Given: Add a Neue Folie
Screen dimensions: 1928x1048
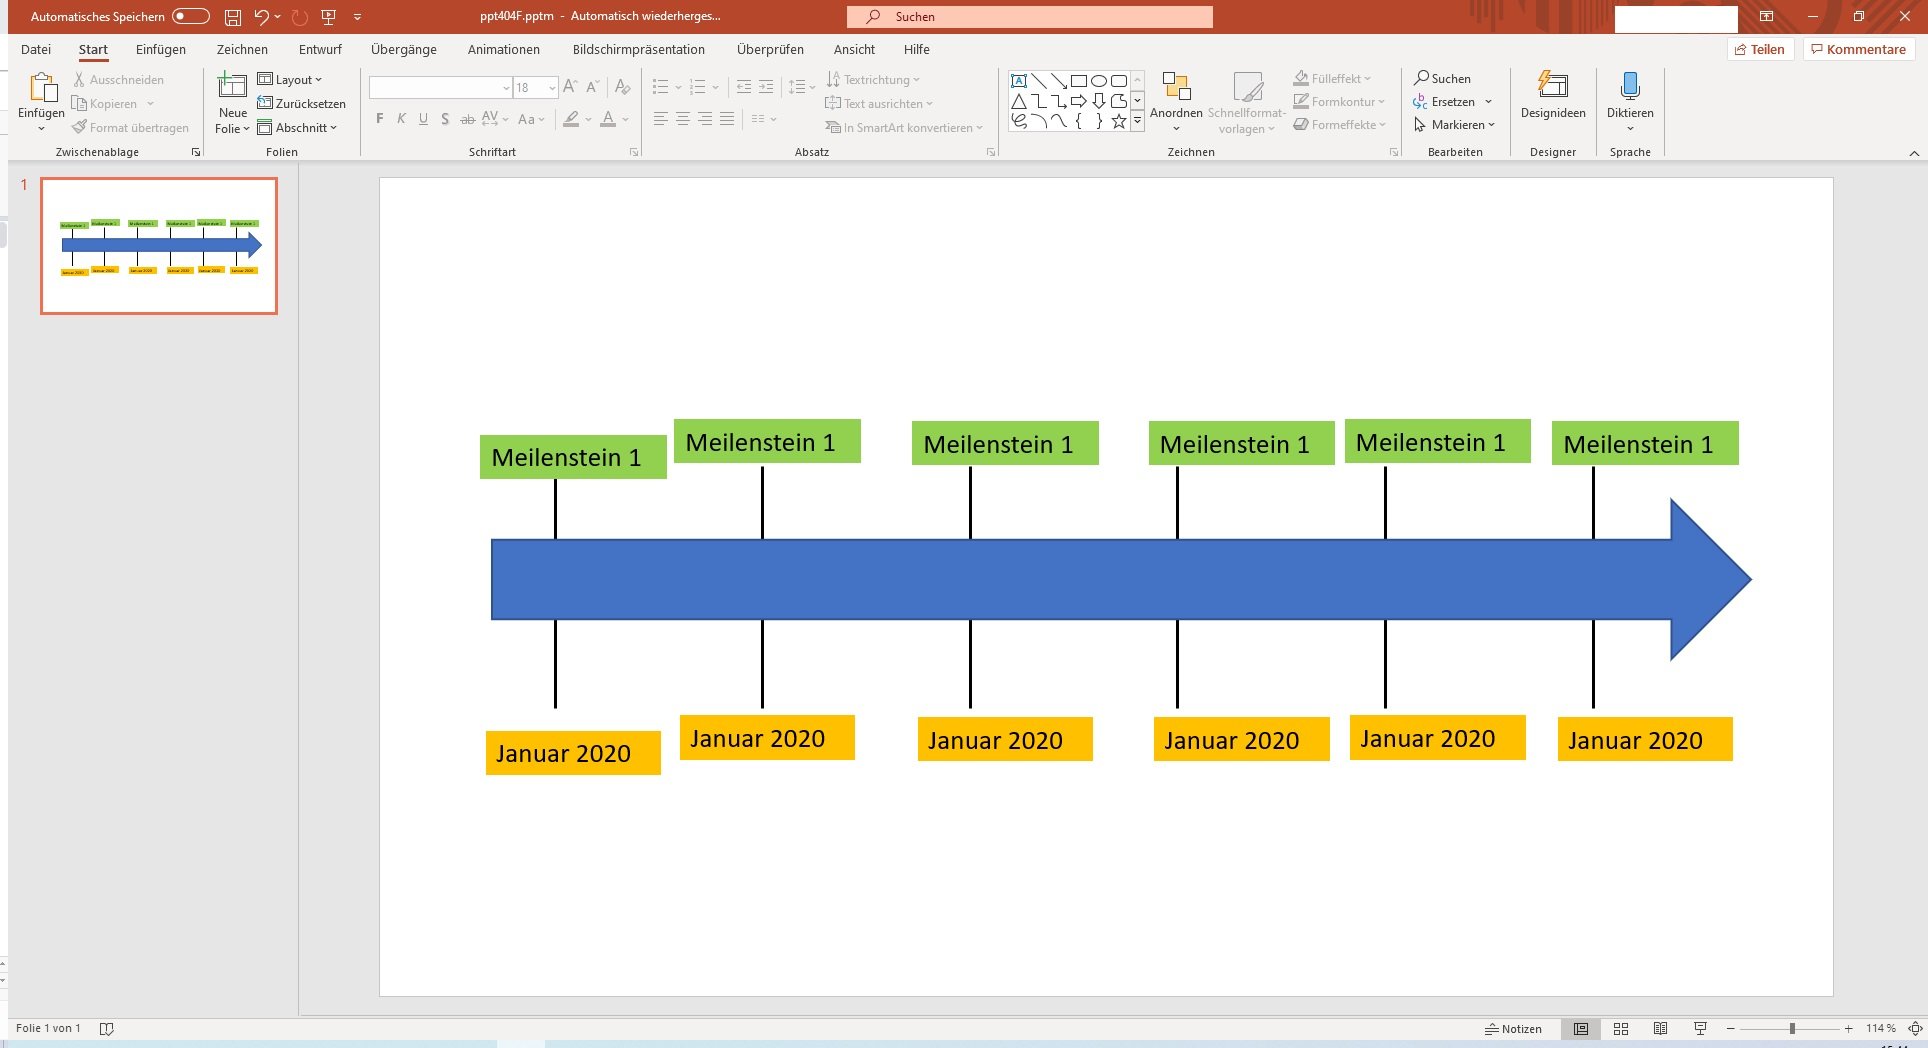Looking at the screenshot, I should pyautogui.click(x=232, y=104).
